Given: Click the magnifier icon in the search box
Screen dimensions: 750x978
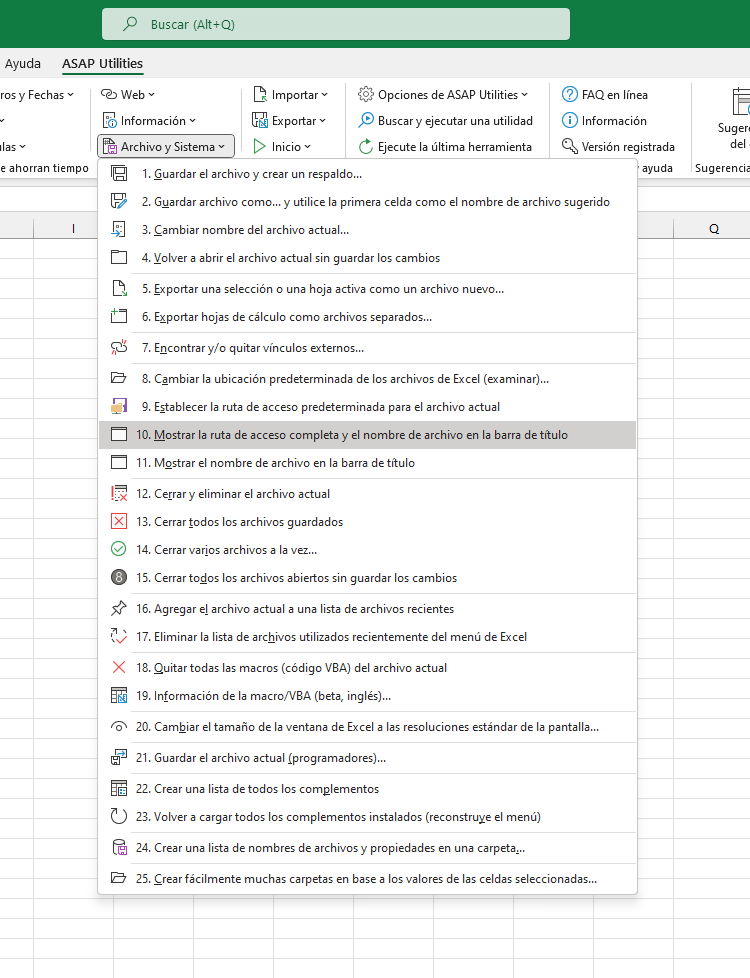Looking at the screenshot, I should tap(130, 24).
